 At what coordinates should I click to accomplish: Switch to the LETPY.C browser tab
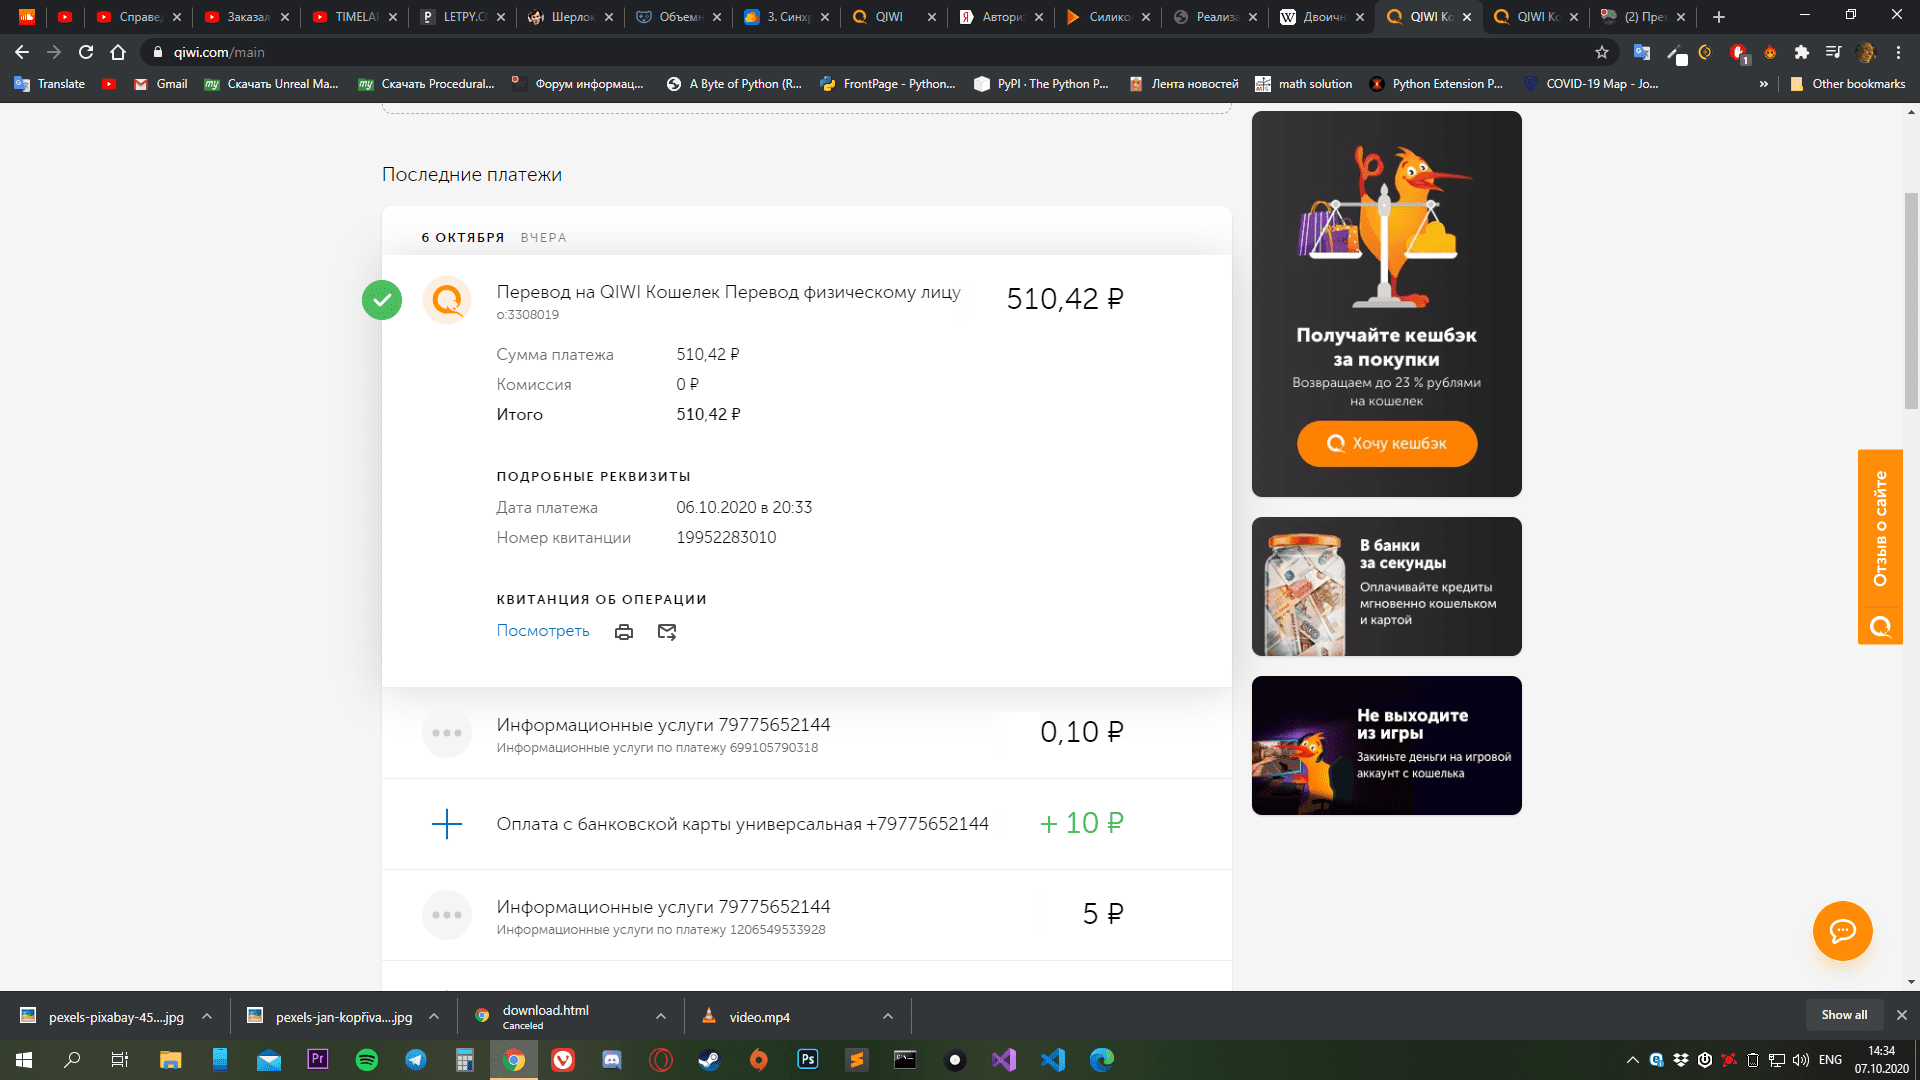463,17
